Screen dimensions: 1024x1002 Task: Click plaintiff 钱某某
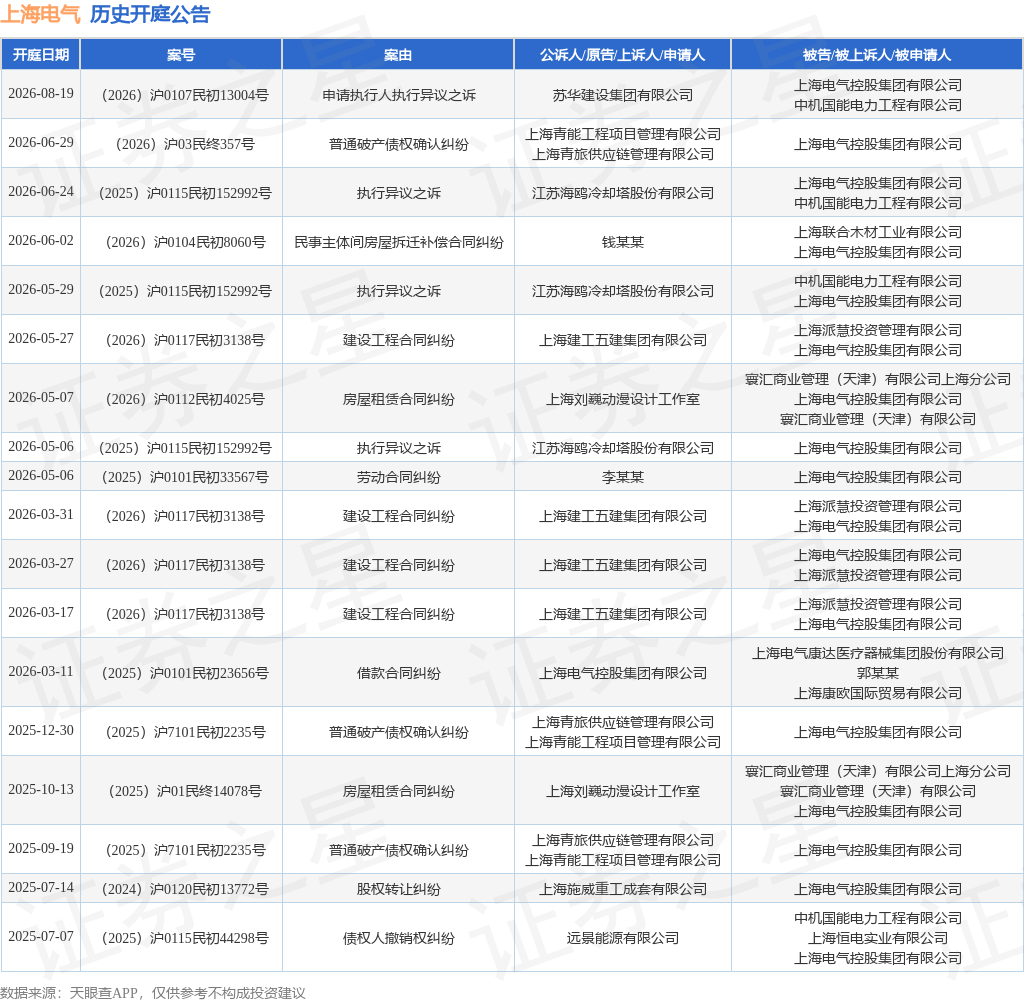622,242
